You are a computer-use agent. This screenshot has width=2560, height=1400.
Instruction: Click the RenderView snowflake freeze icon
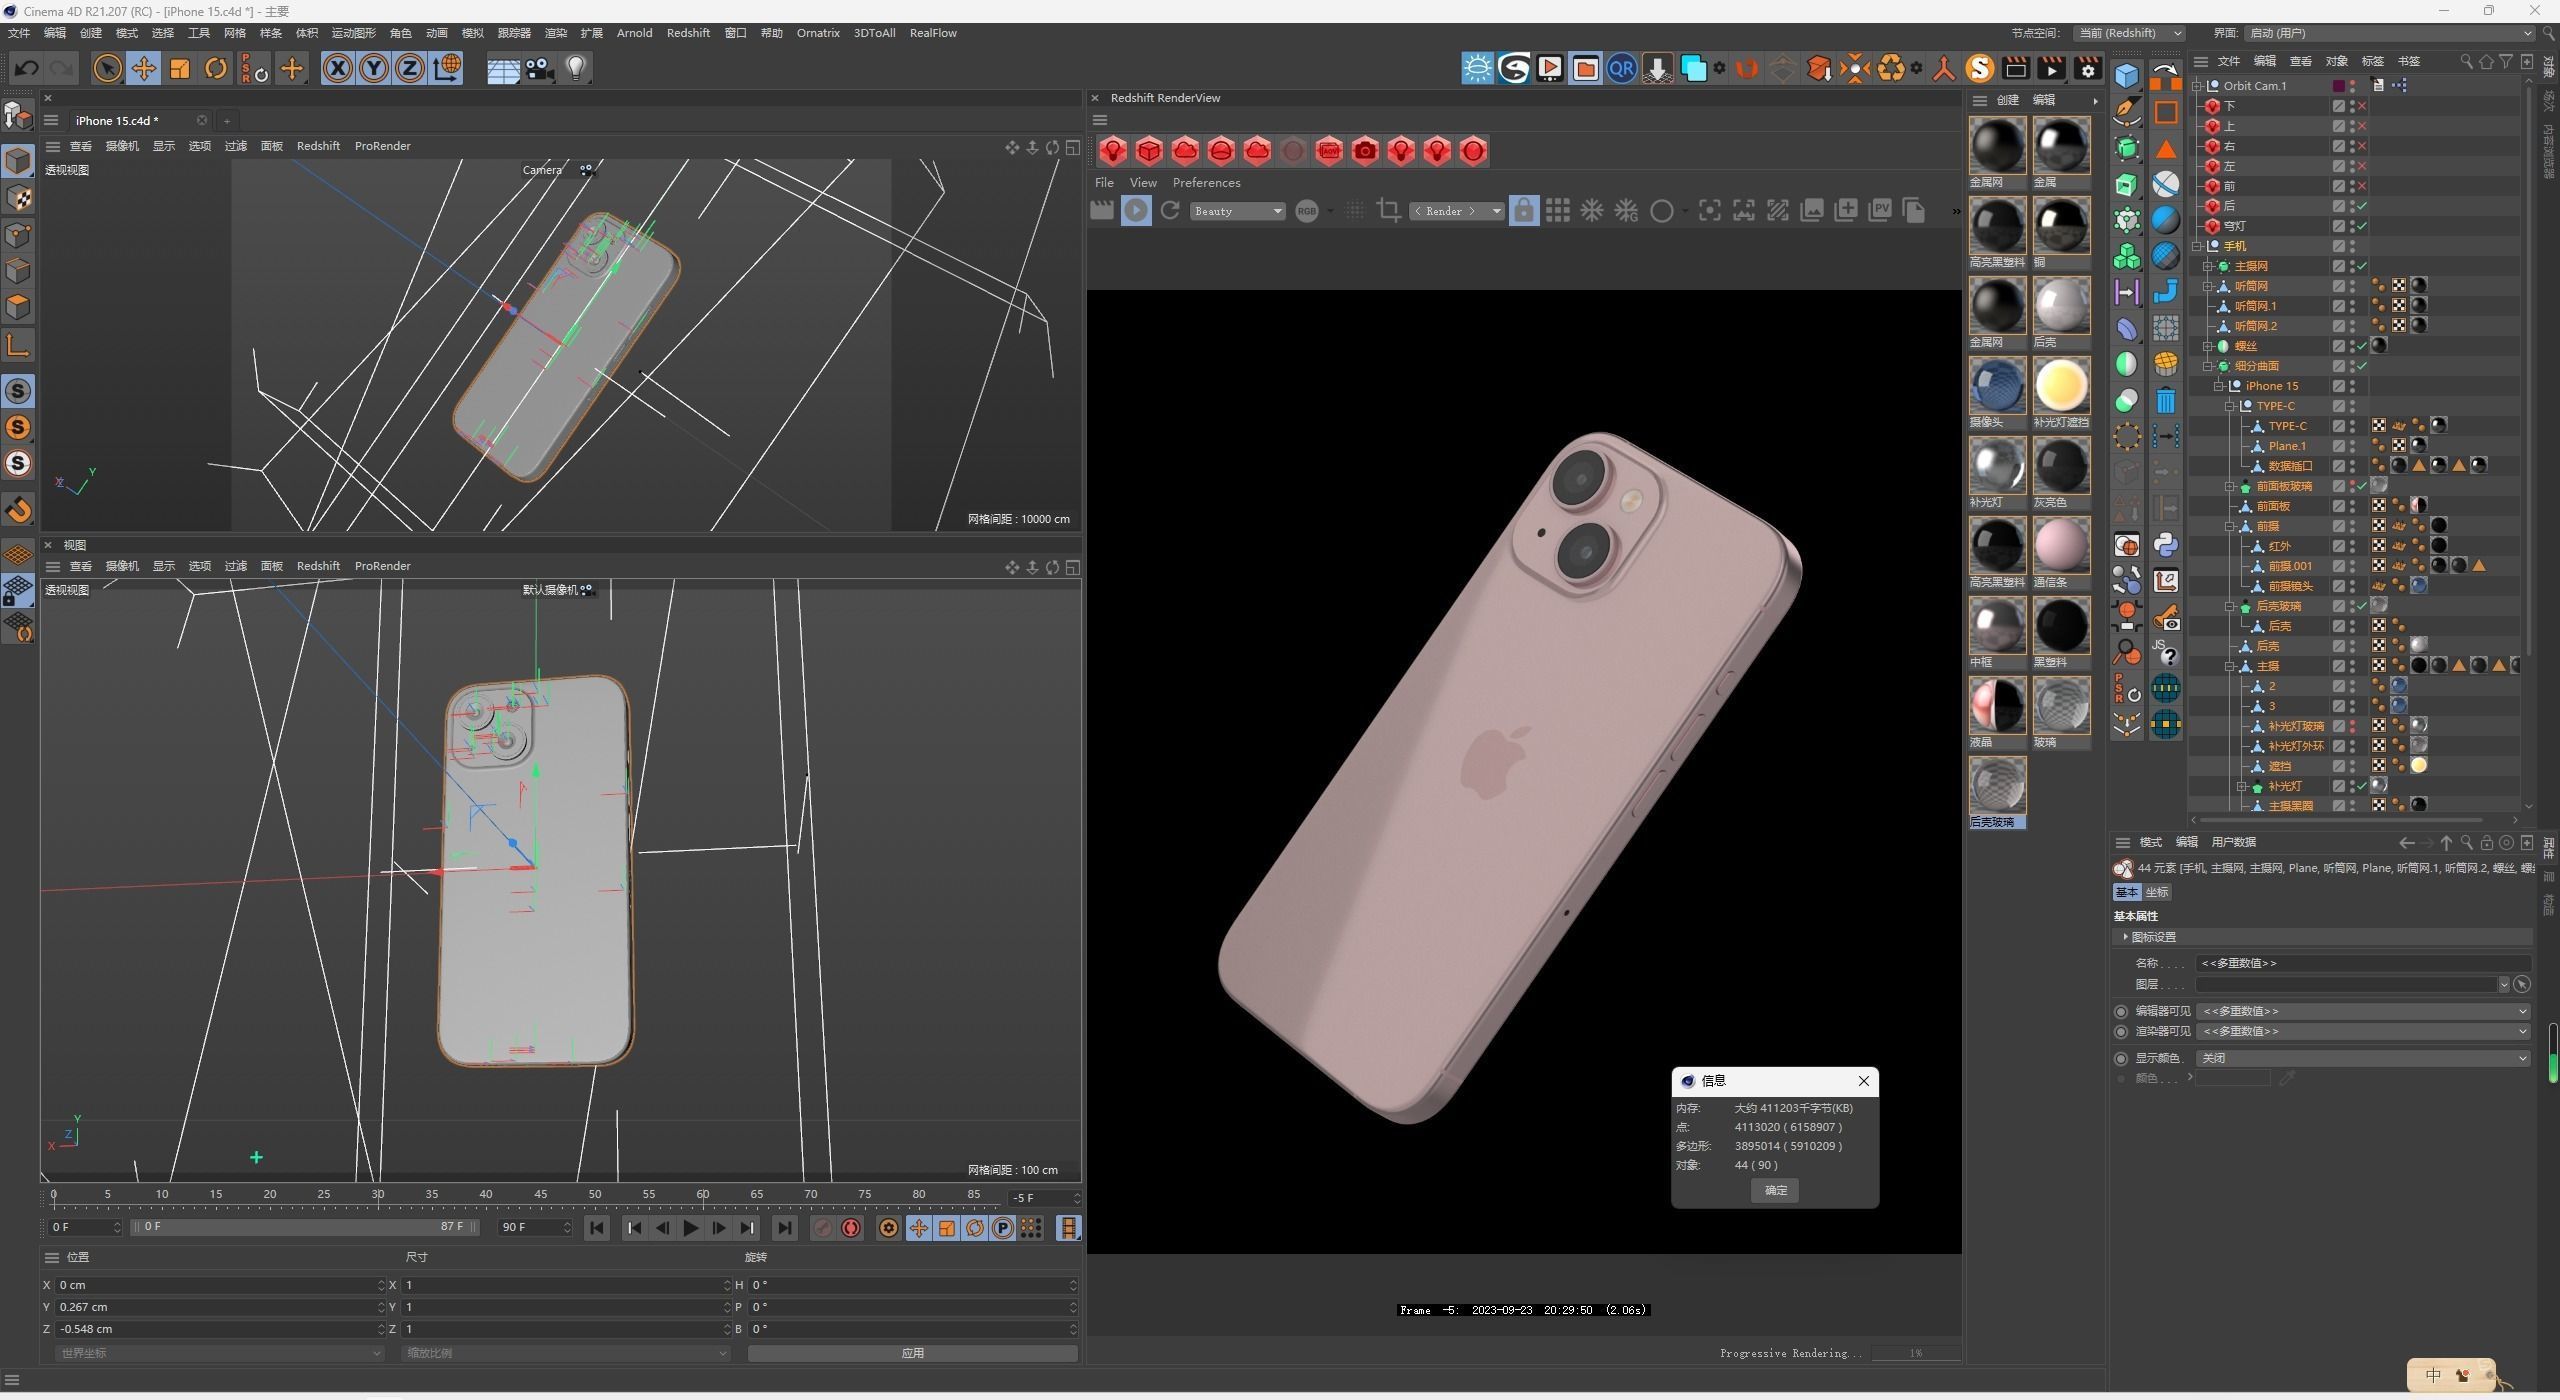pos(1592,211)
